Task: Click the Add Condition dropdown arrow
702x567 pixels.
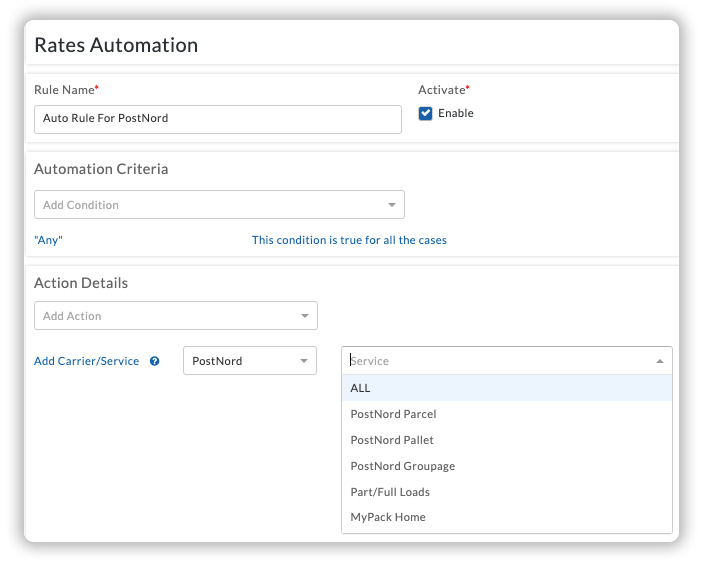Action: [x=392, y=205]
